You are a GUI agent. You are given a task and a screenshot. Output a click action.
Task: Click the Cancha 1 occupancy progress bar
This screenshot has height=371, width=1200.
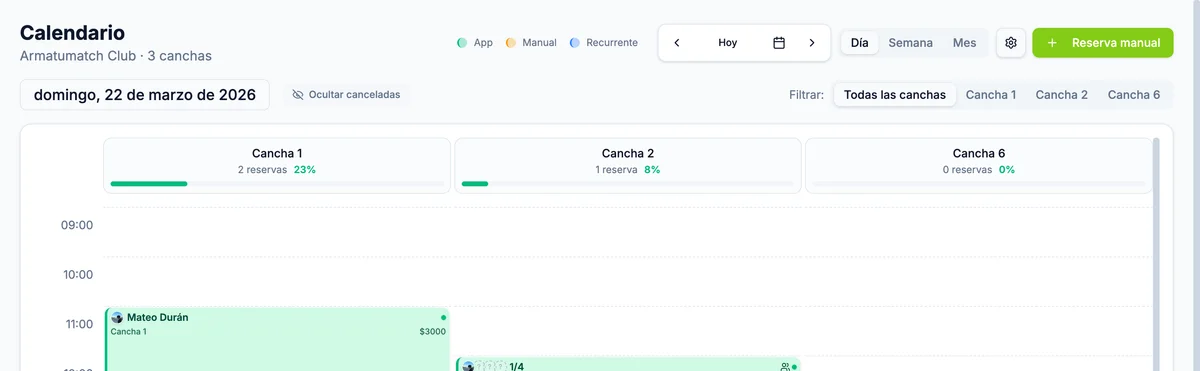point(277,184)
